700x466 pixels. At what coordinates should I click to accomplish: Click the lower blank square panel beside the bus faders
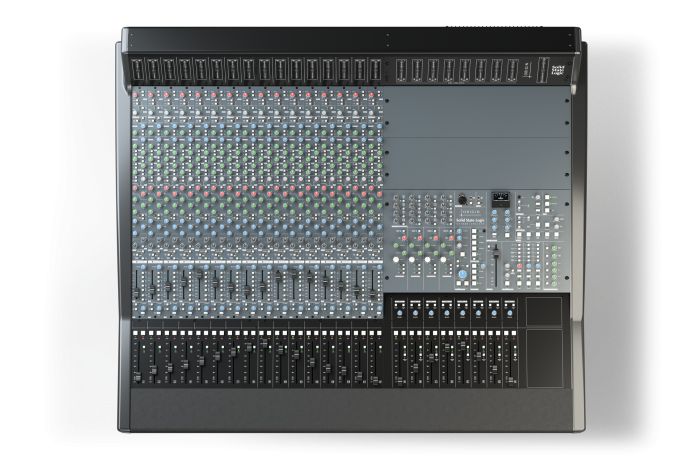pos(544,357)
